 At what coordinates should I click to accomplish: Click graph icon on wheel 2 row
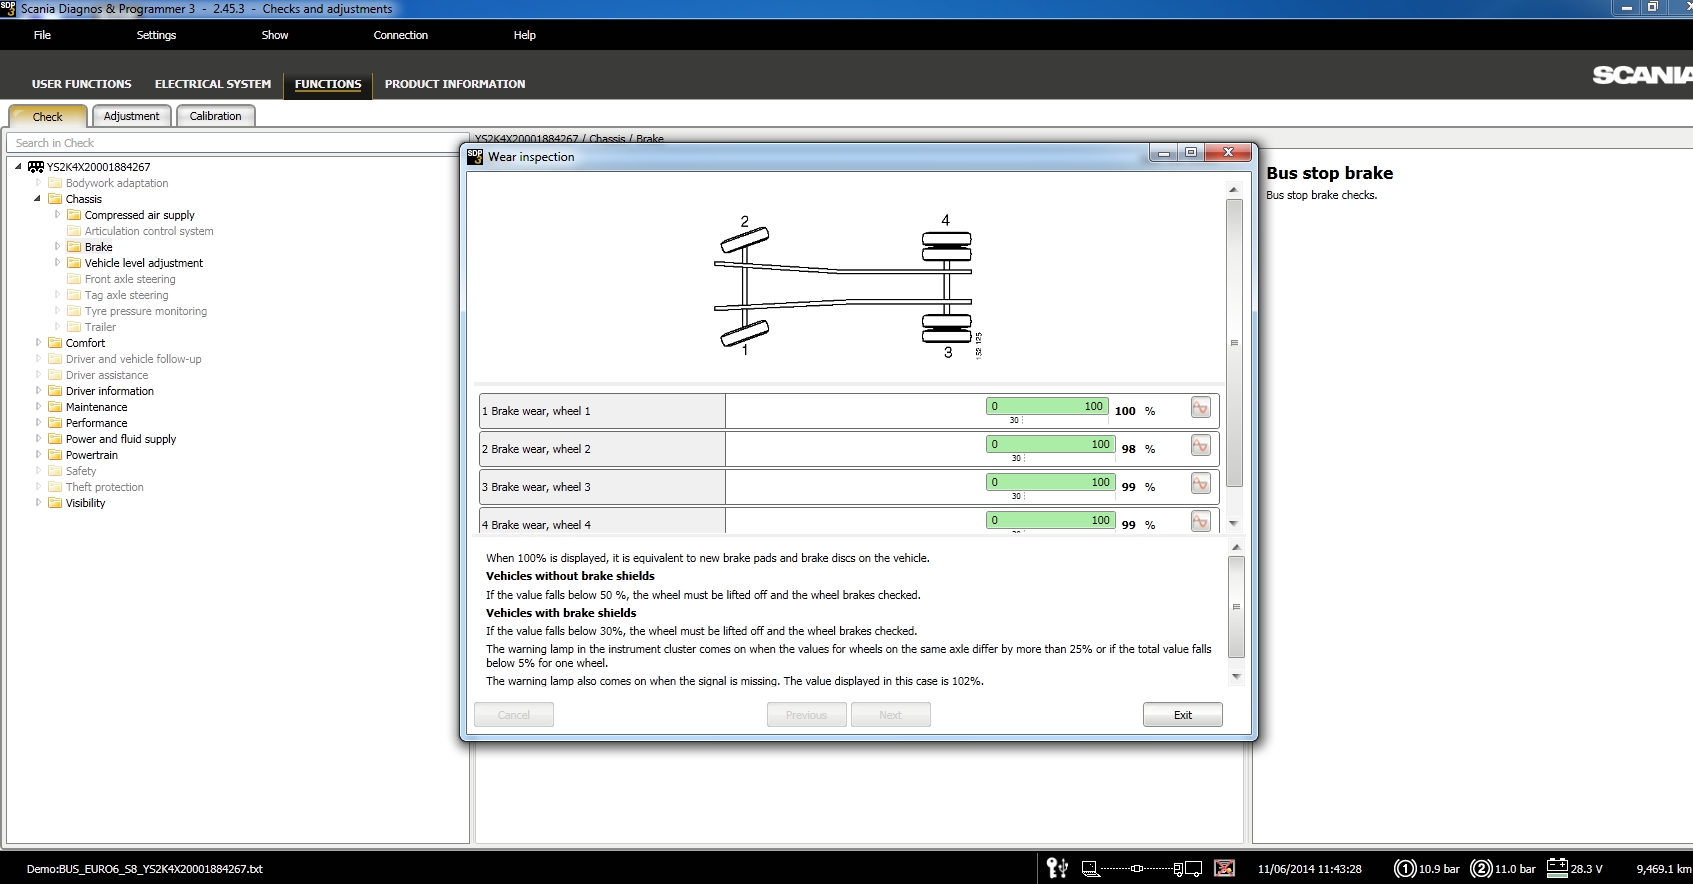[1200, 446]
